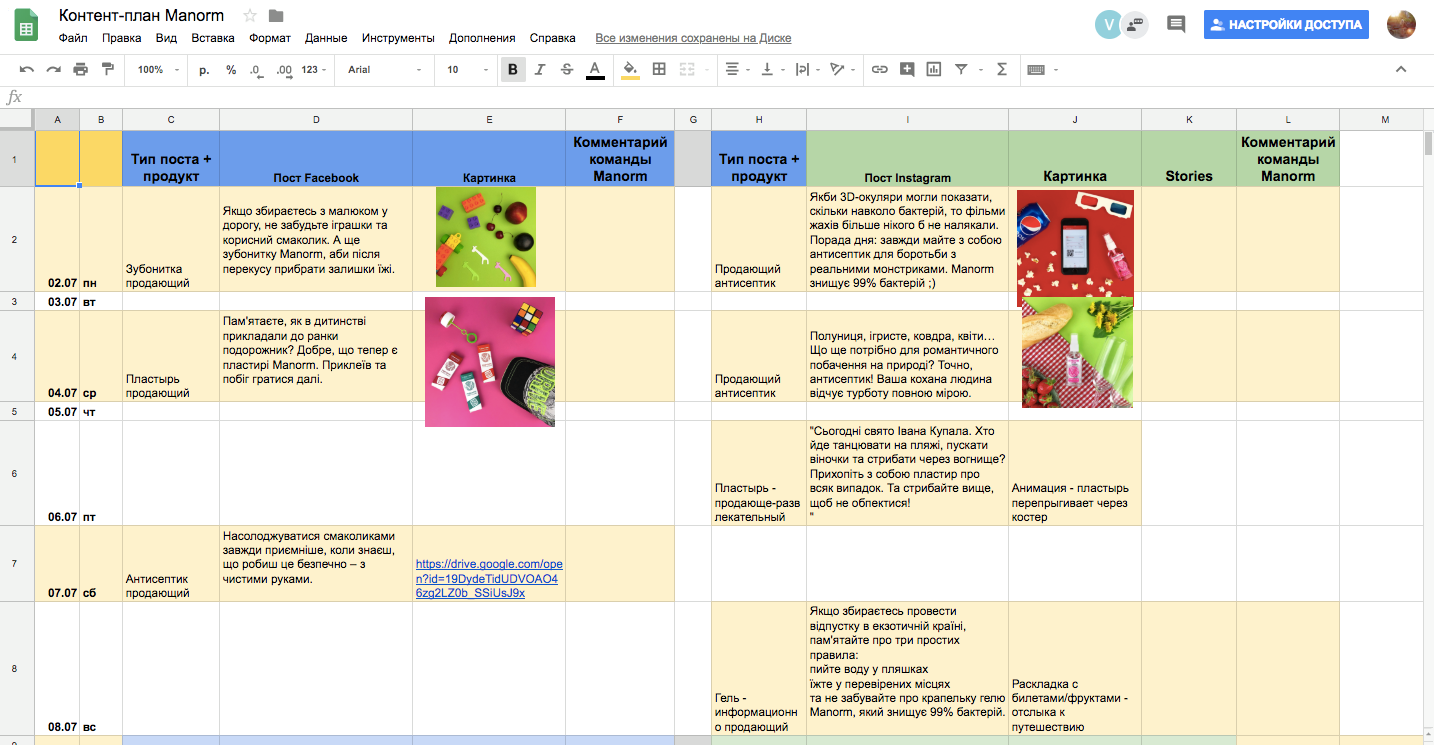1434x745 pixels.
Task: Open text rotation dropdown
Action: pyautogui.click(x=843, y=69)
